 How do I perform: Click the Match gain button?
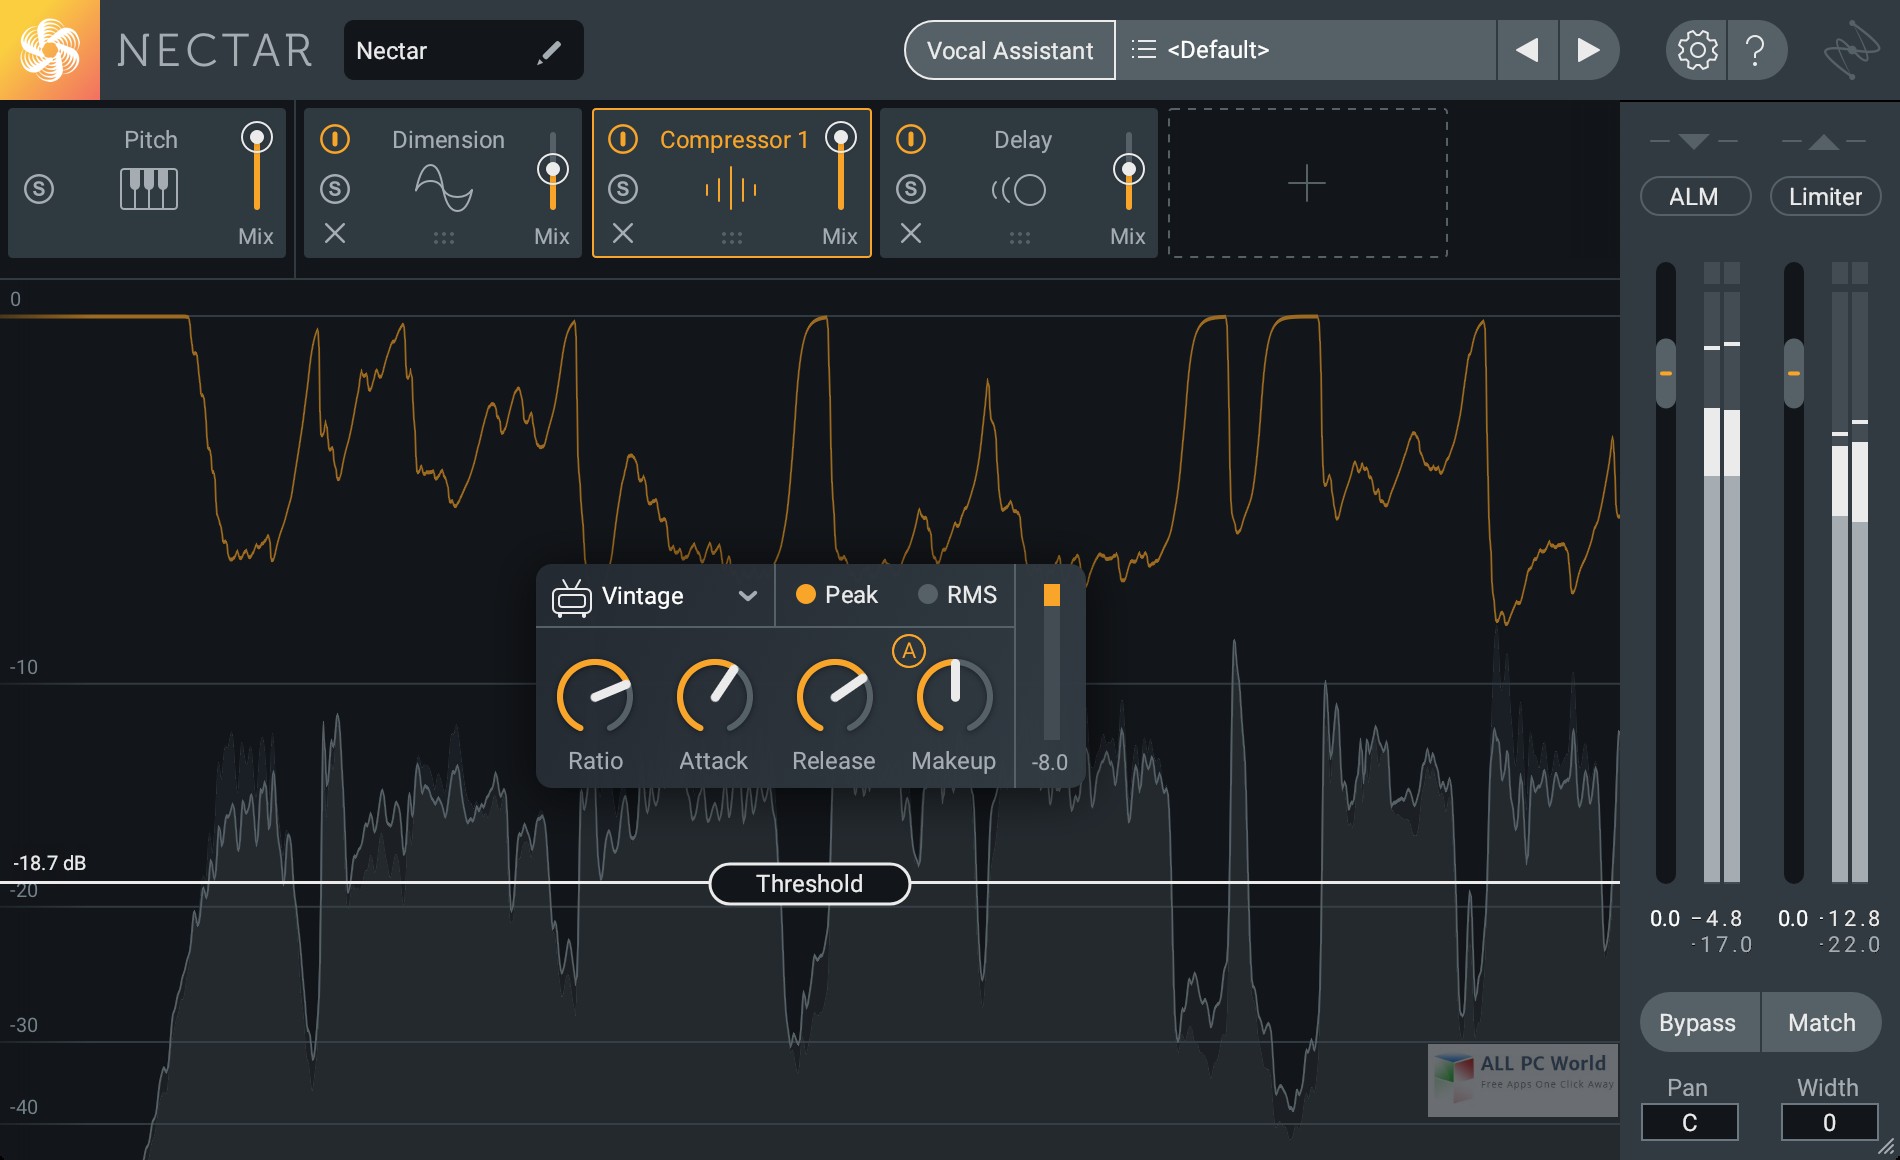click(1821, 1022)
